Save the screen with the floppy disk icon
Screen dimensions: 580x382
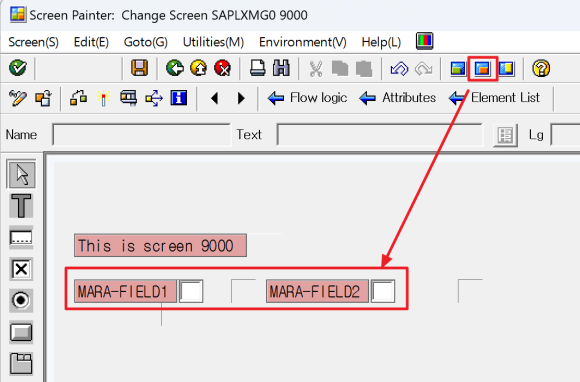click(139, 68)
